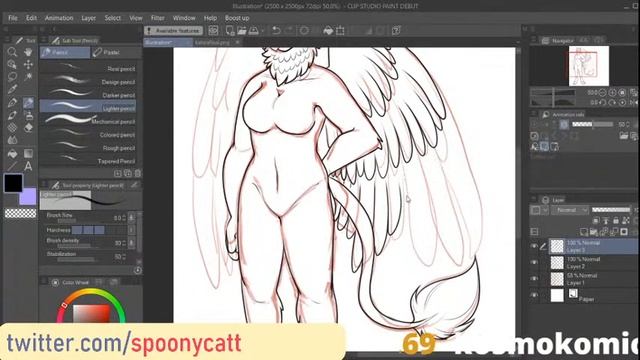Select the Auto select magic wand tool
This screenshot has height=360, width=640.
tap(28, 77)
